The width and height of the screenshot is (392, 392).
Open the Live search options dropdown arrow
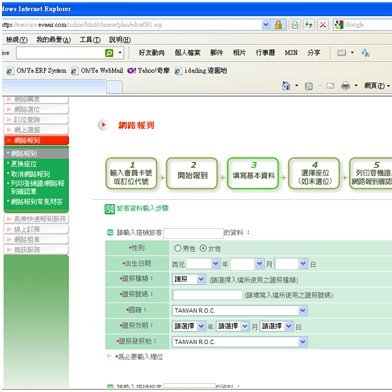coord(120,53)
